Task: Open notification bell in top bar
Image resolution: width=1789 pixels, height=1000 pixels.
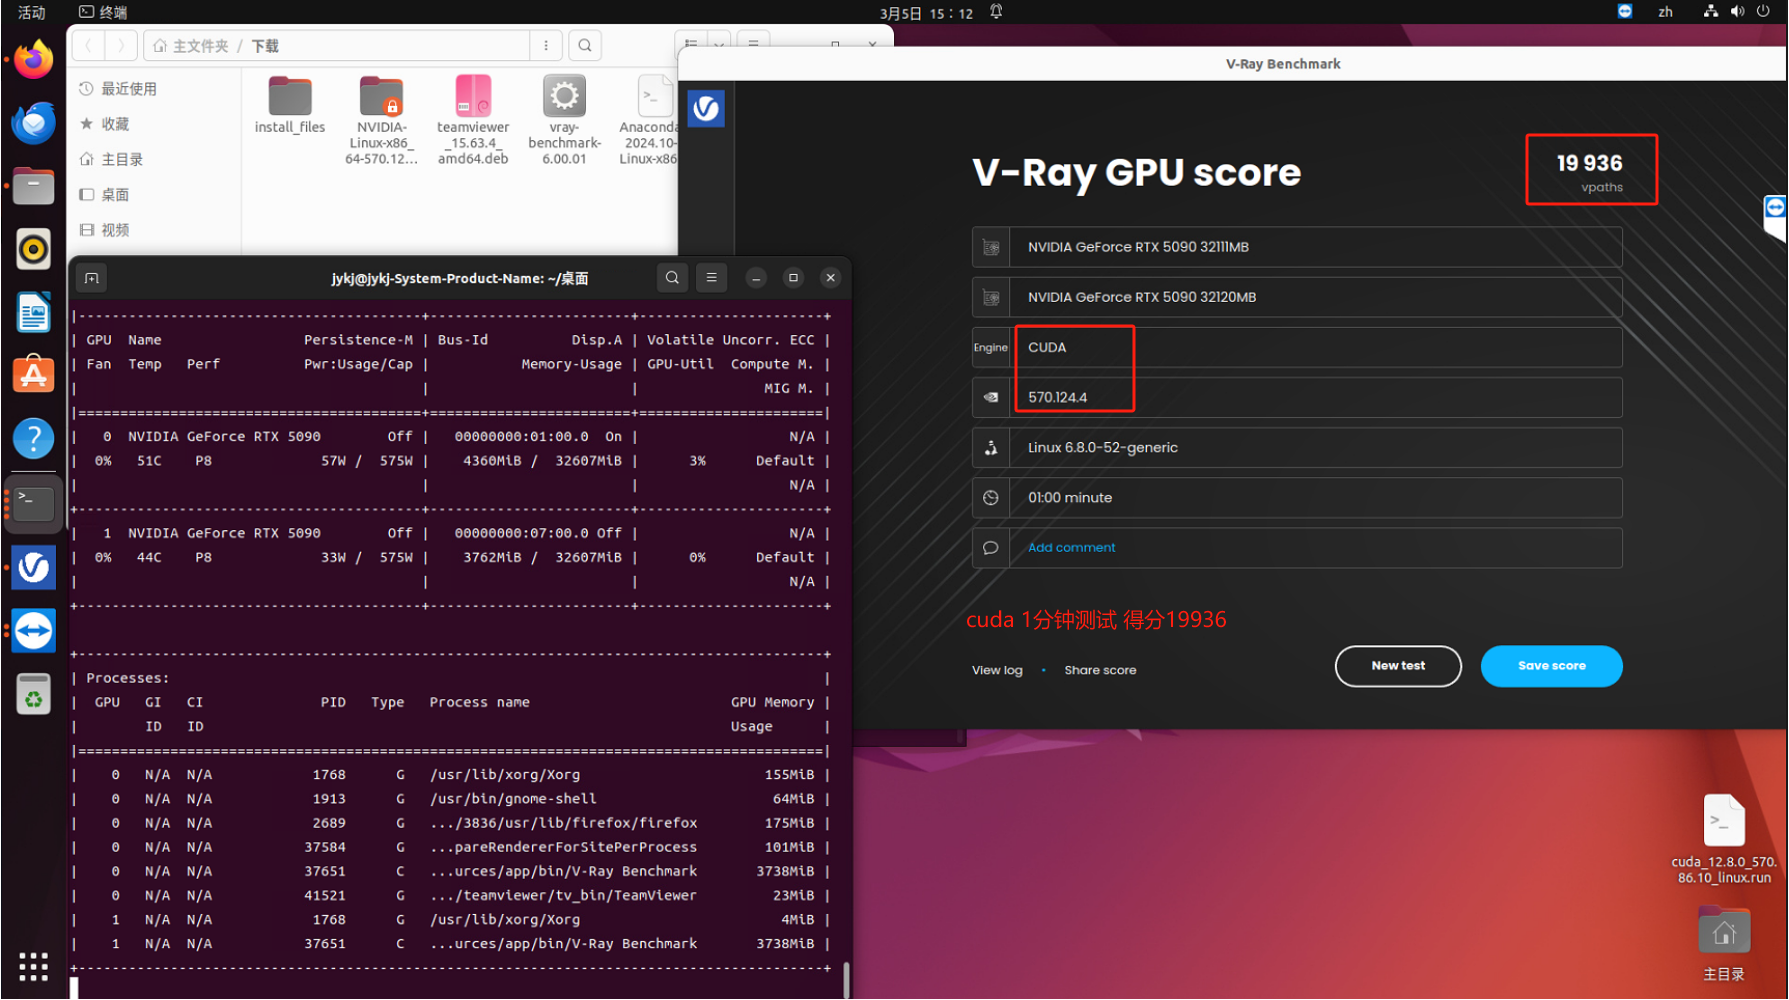Action: (996, 12)
